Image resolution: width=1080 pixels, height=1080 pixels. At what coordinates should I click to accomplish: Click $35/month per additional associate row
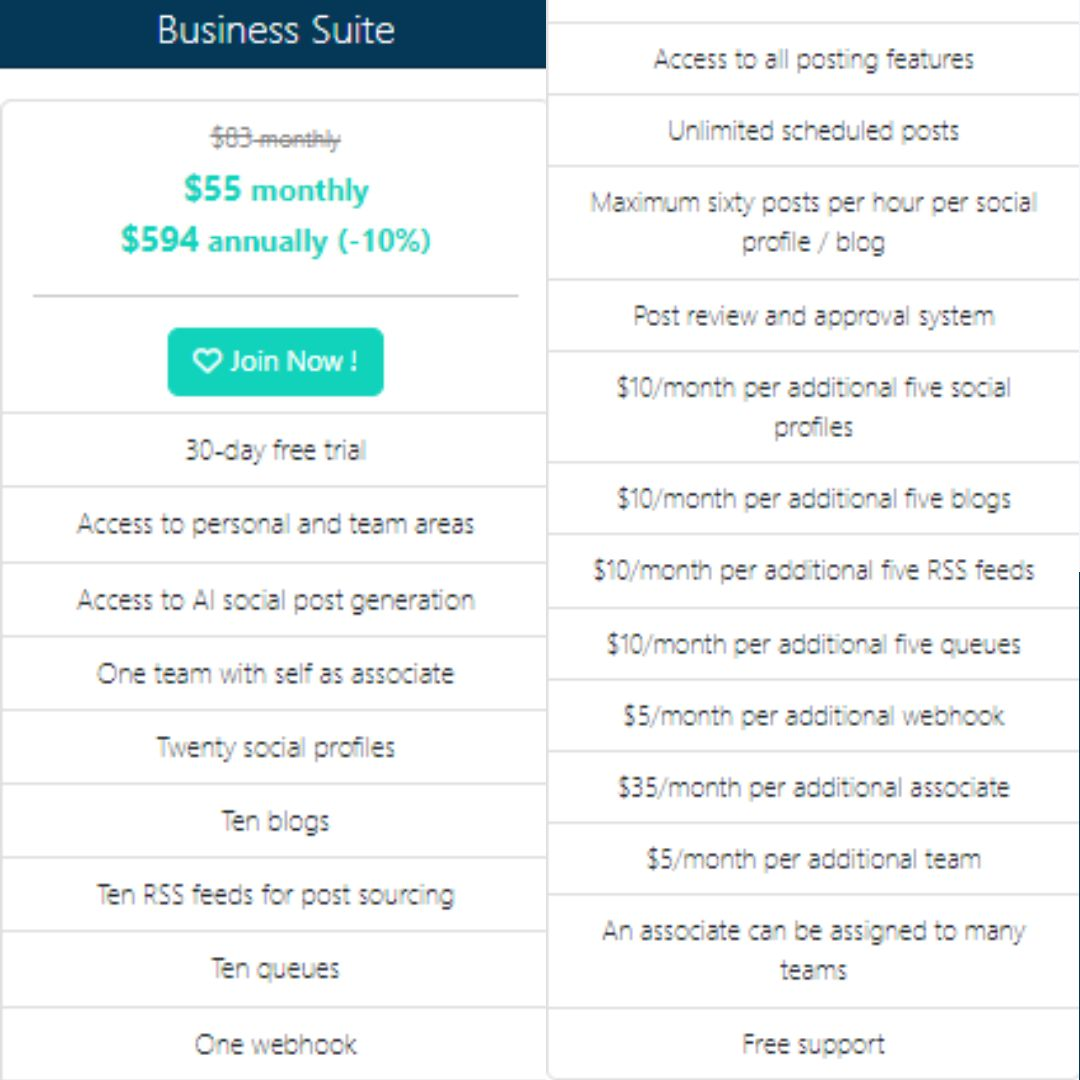click(x=813, y=787)
